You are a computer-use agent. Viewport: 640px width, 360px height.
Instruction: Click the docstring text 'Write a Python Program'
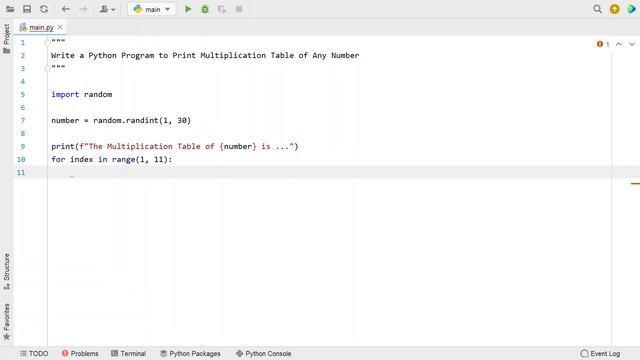pos(102,56)
